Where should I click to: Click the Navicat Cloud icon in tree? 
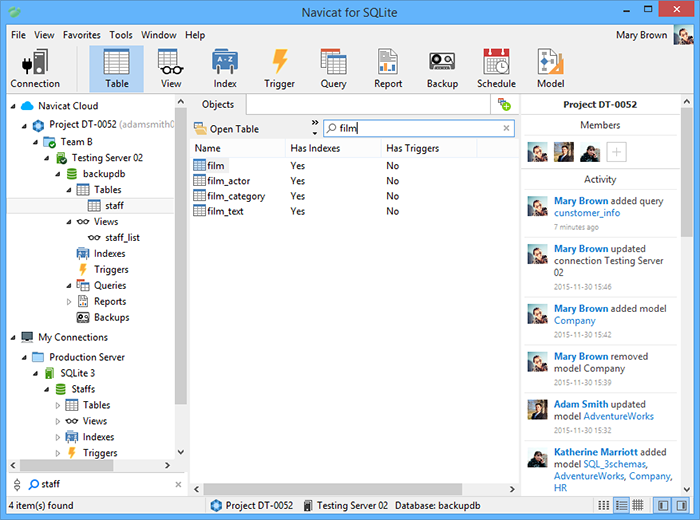pos(27,106)
